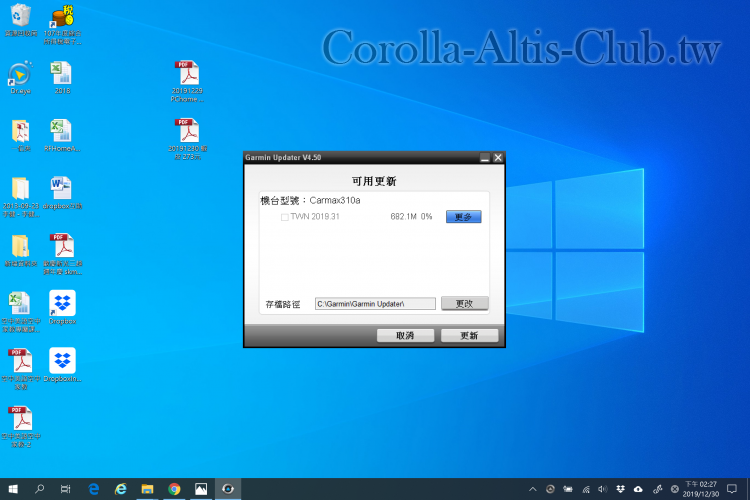Open File Explorer from the taskbar
Screen dimensions: 750x500
(x=147, y=489)
